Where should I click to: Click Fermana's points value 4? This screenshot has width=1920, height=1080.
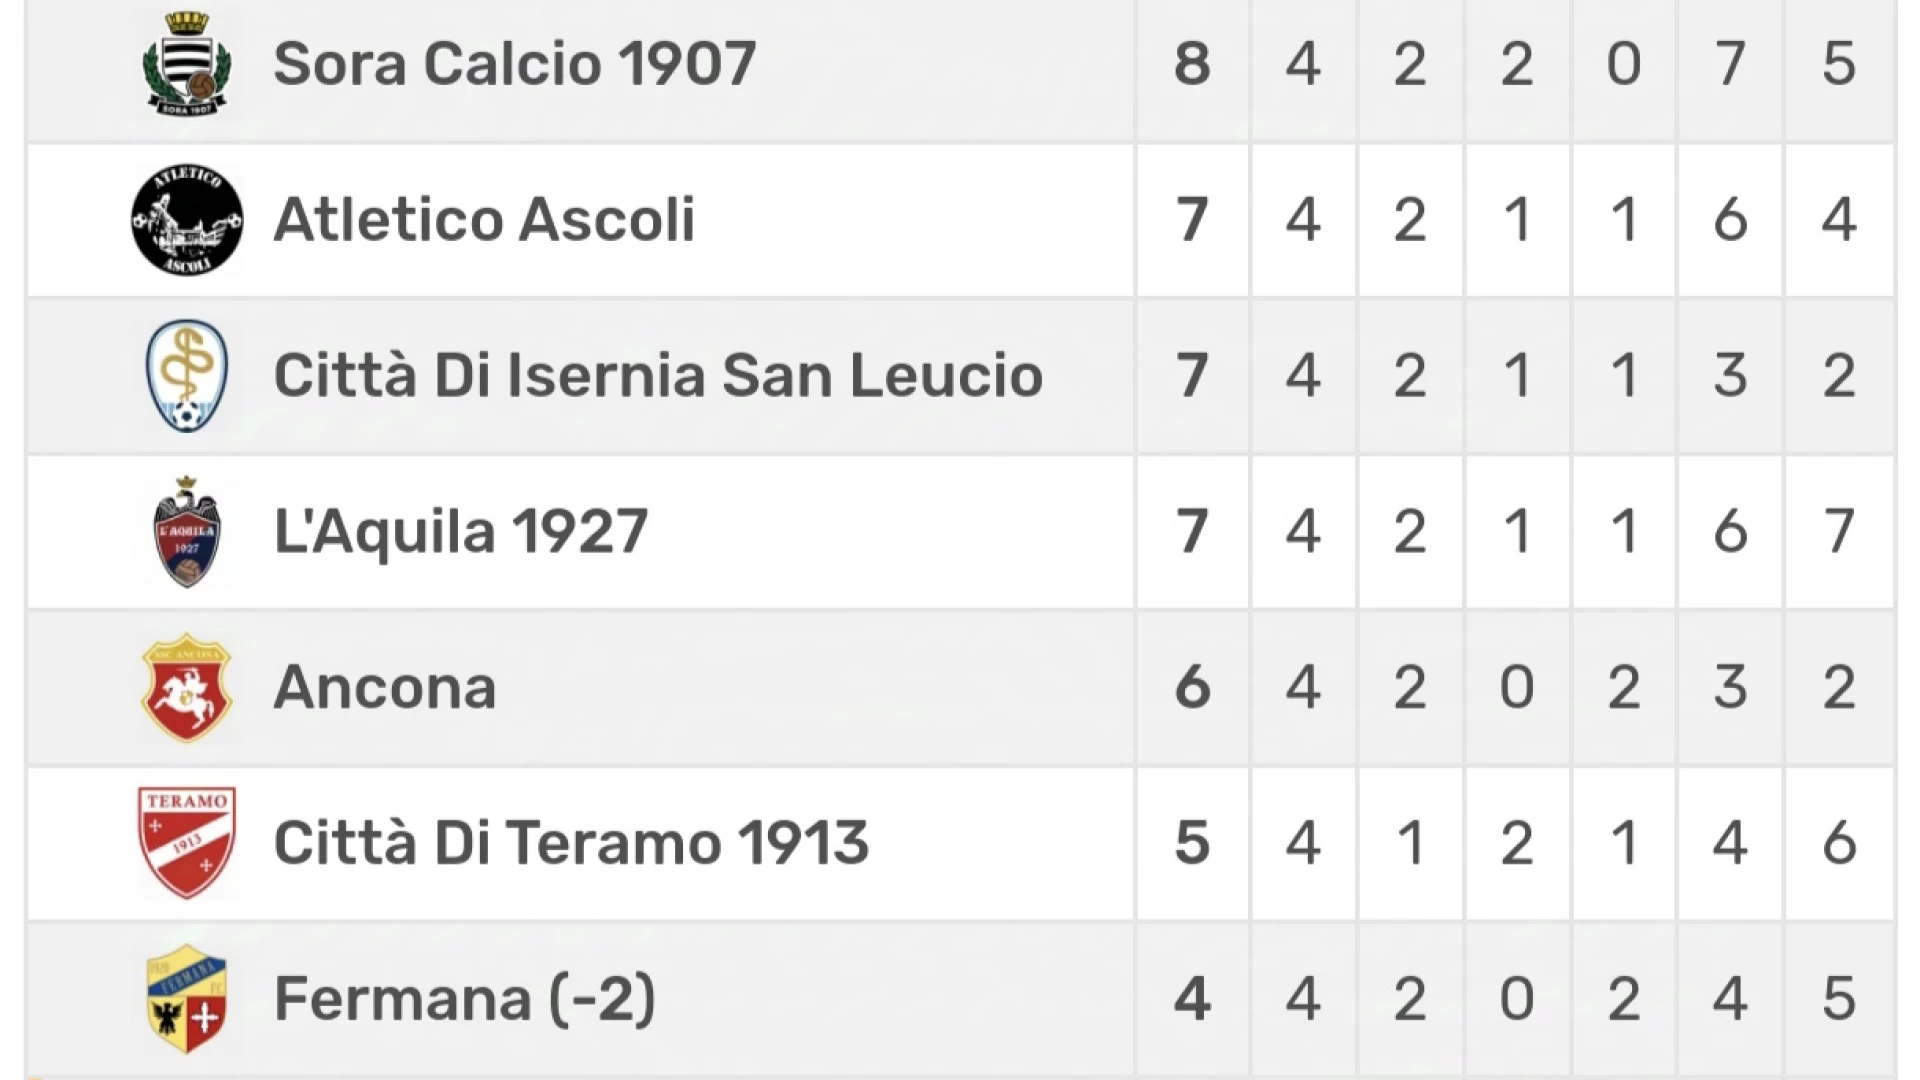(1192, 999)
